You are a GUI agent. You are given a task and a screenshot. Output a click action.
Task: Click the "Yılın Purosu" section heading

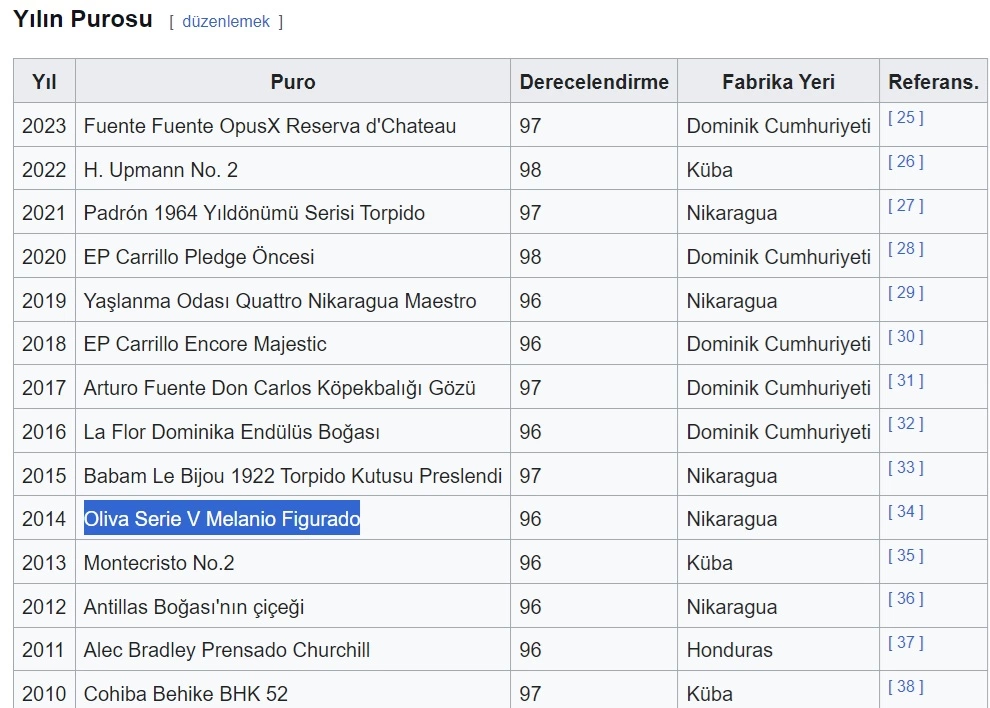[83, 19]
